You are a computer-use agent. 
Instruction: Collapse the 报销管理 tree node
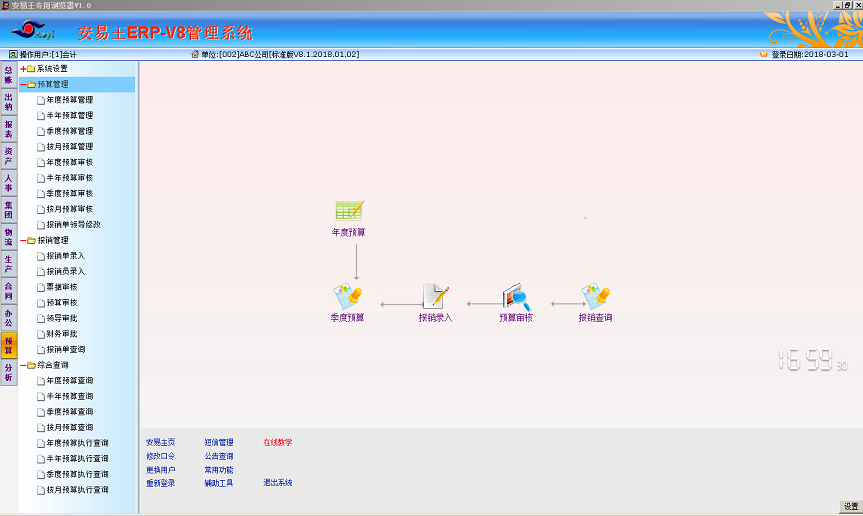(x=23, y=240)
